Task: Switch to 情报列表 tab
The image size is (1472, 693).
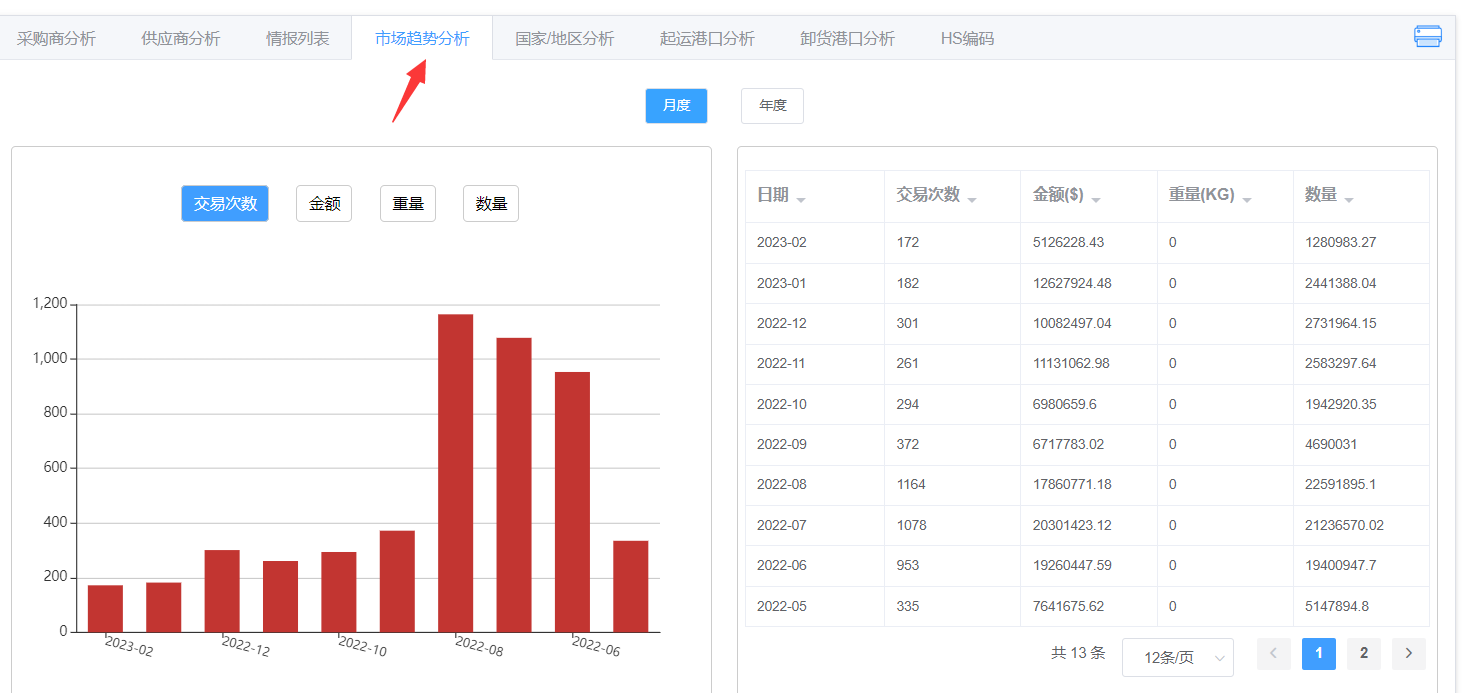Action: 297,39
